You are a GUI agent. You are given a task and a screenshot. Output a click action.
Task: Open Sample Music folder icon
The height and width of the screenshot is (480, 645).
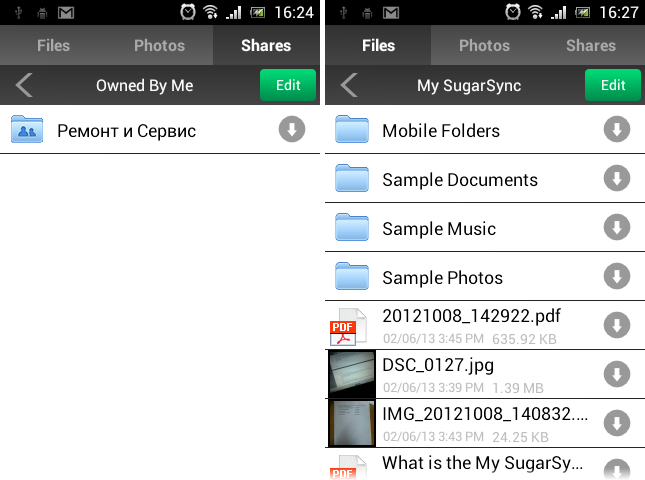pyautogui.click(x=352, y=227)
